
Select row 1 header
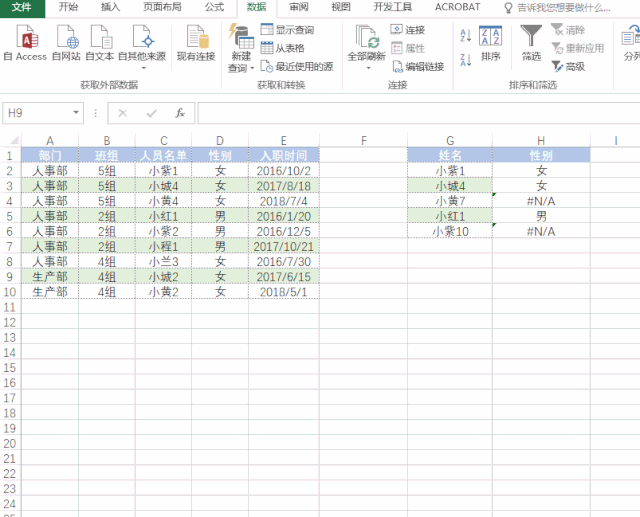(10, 155)
